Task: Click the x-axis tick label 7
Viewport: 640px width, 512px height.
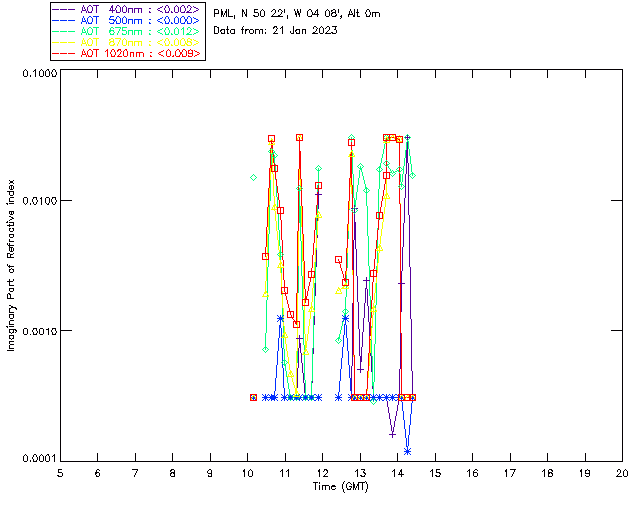Action: 135,473
